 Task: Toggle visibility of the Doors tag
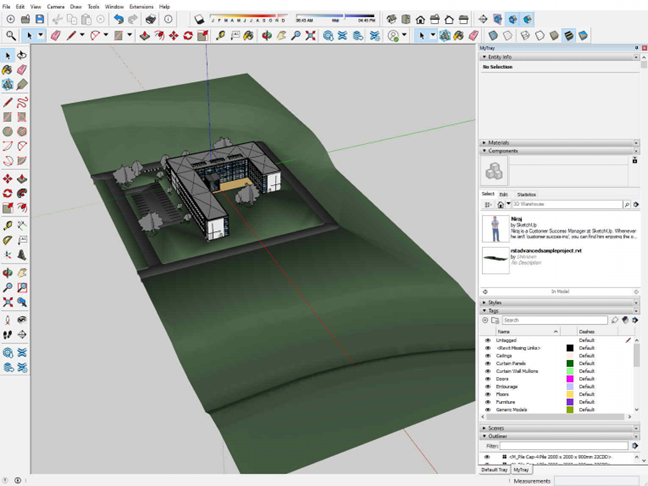coord(487,379)
